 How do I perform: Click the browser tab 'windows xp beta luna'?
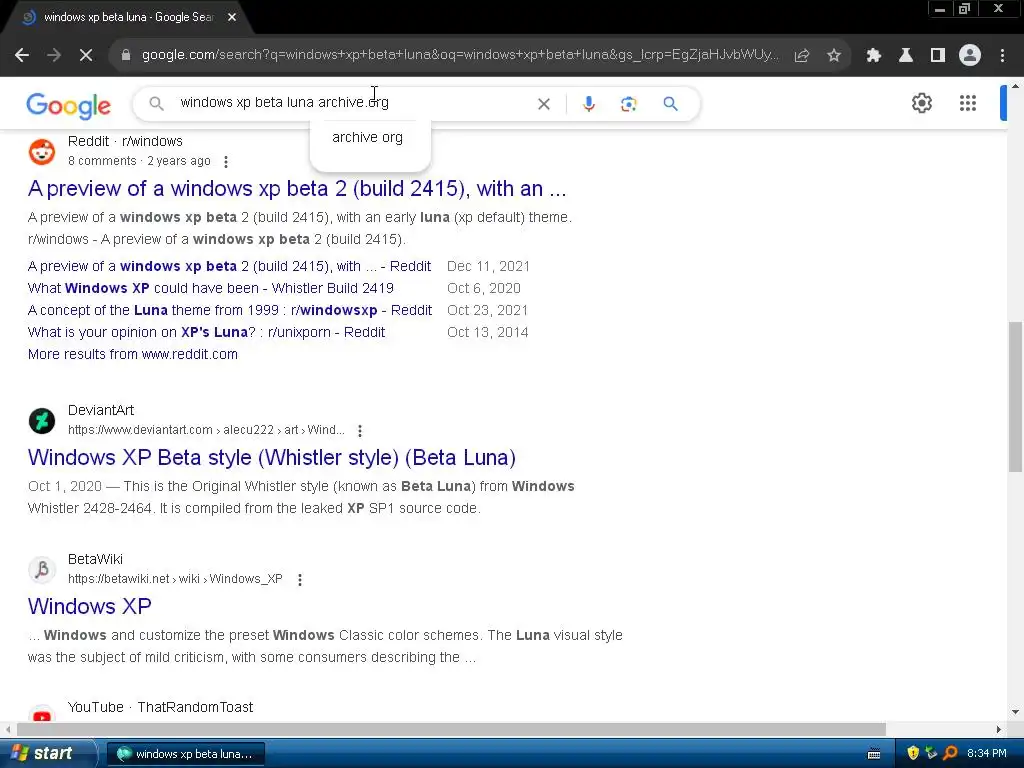[128, 17]
